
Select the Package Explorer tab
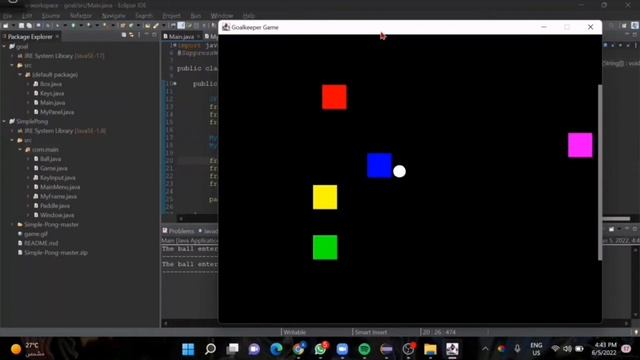pyautogui.click(x=30, y=37)
